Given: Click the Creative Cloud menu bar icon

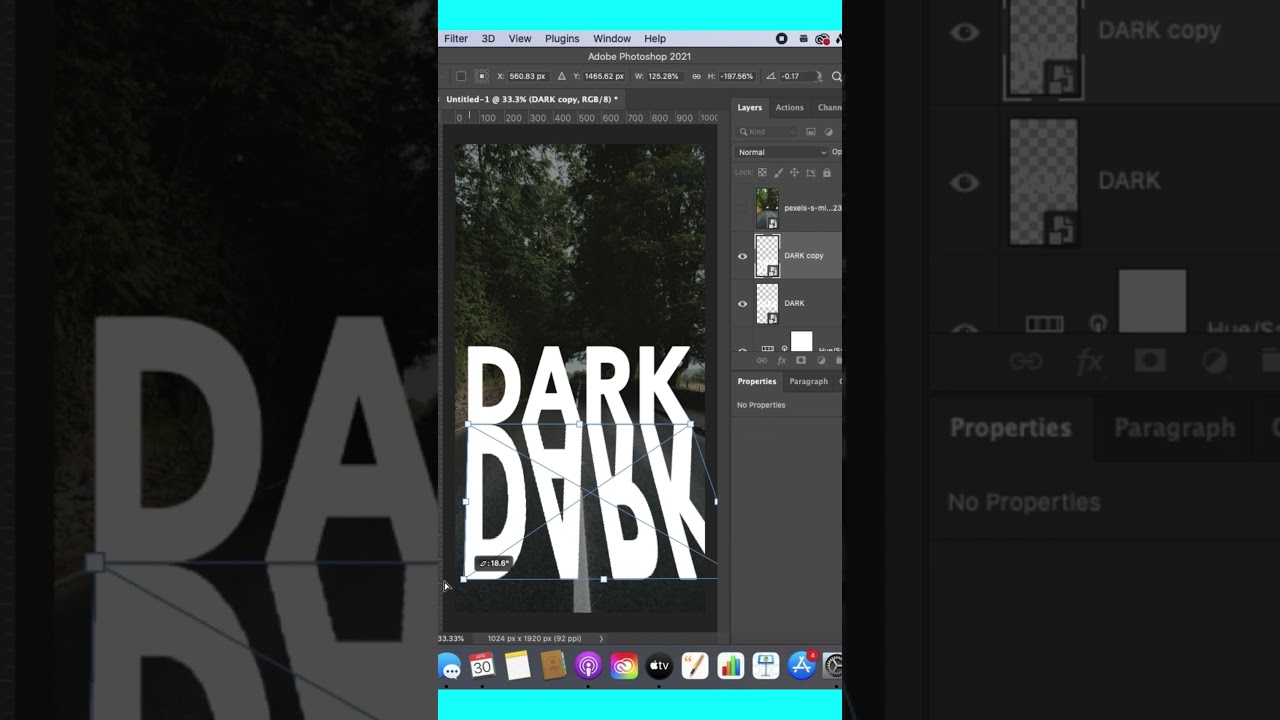Looking at the screenshot, I should point(822,39).
